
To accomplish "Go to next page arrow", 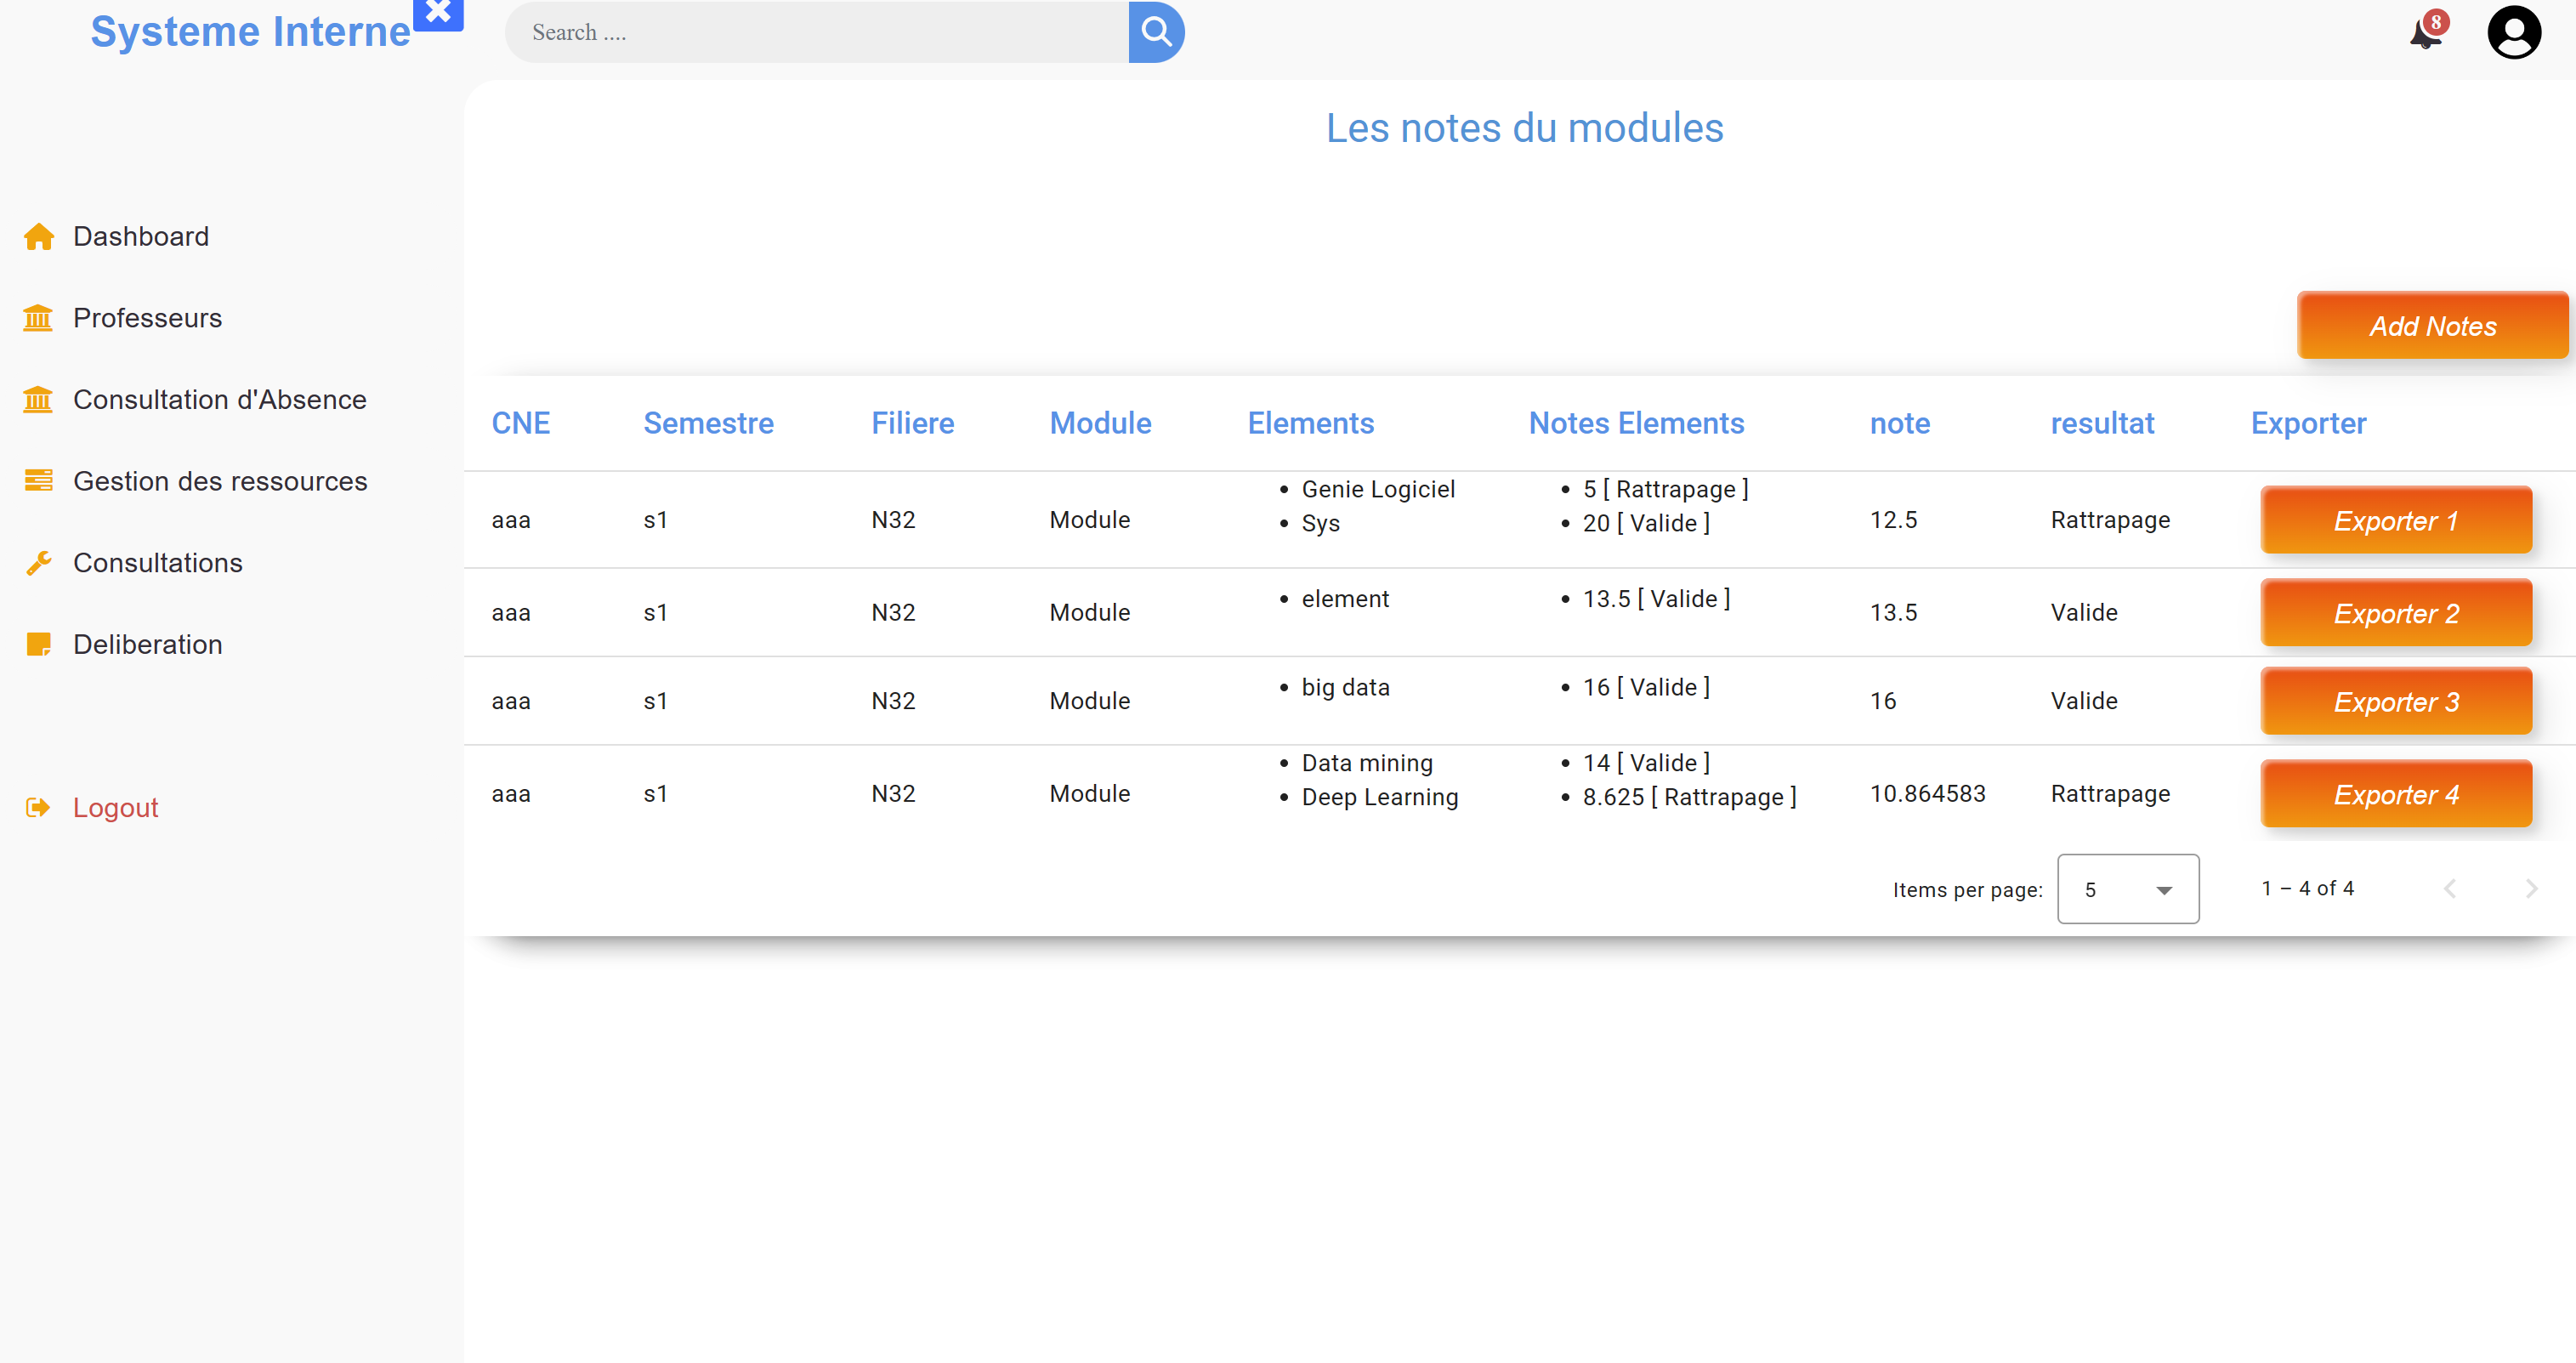I will (2530, 888).
